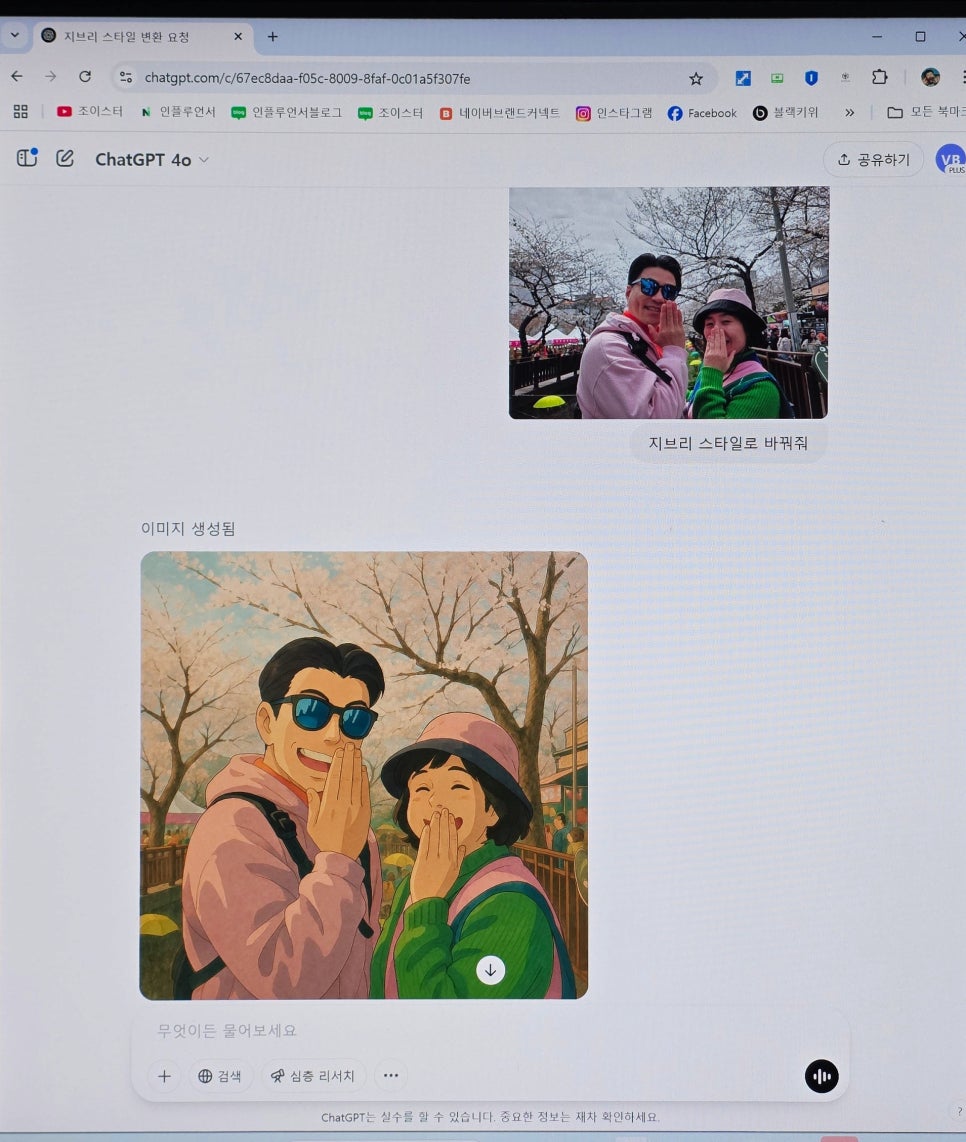
Task: Attach a file with the plus button
Action: click(x=165, y=1076)
